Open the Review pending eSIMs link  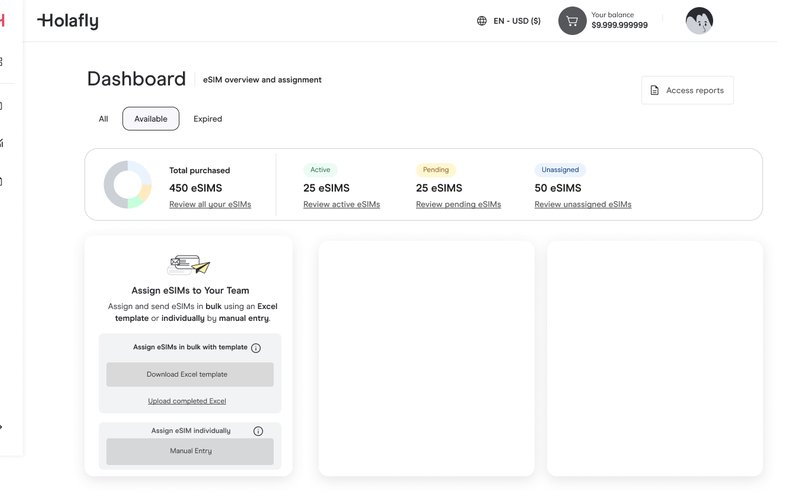(x=458, y=204)
